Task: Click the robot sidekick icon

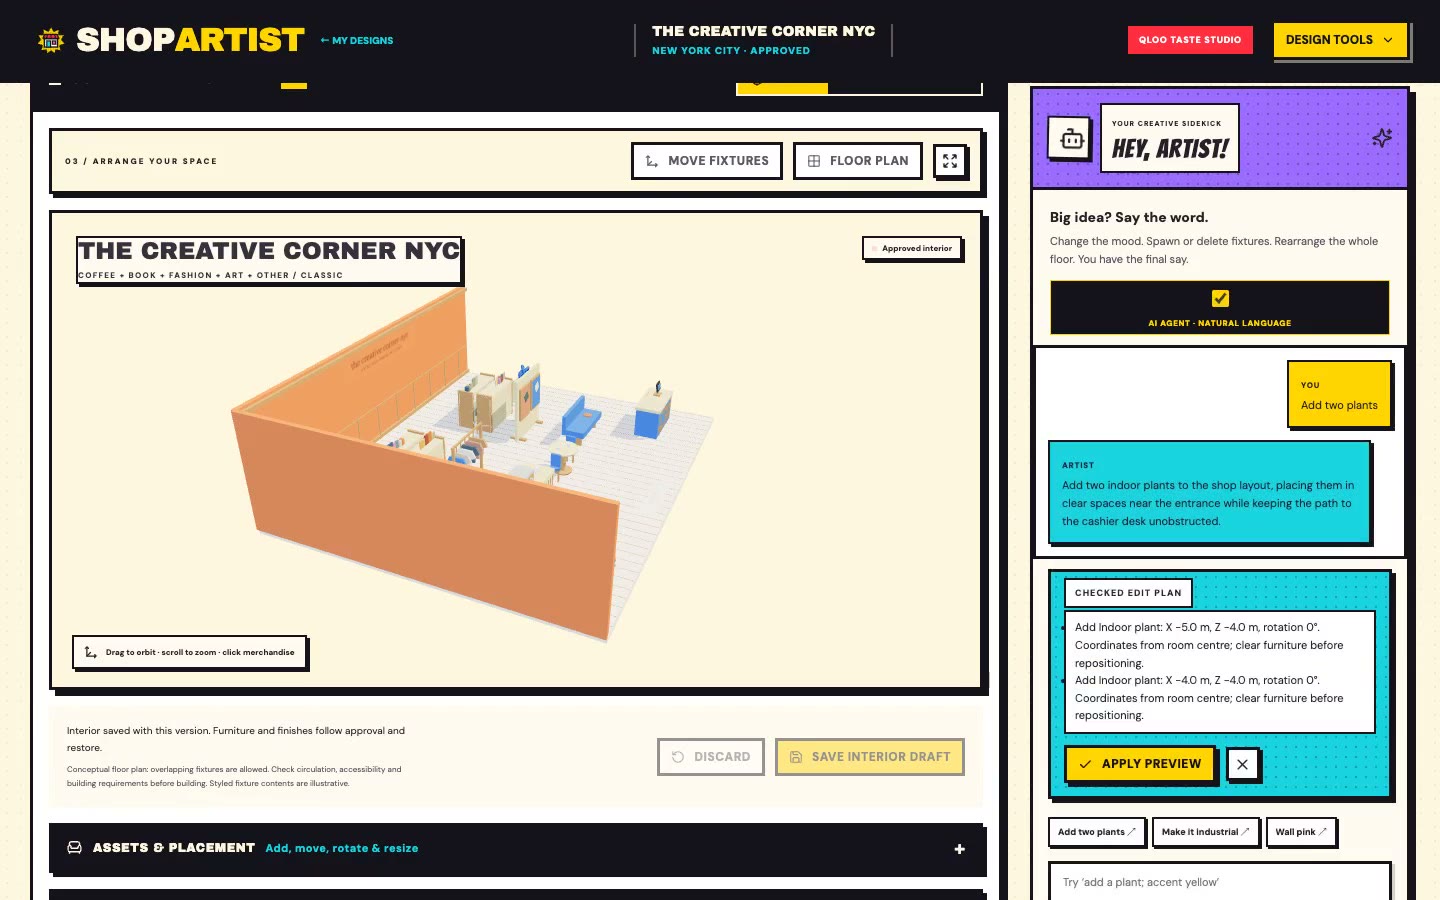Action: click(x=1072, y=139)
